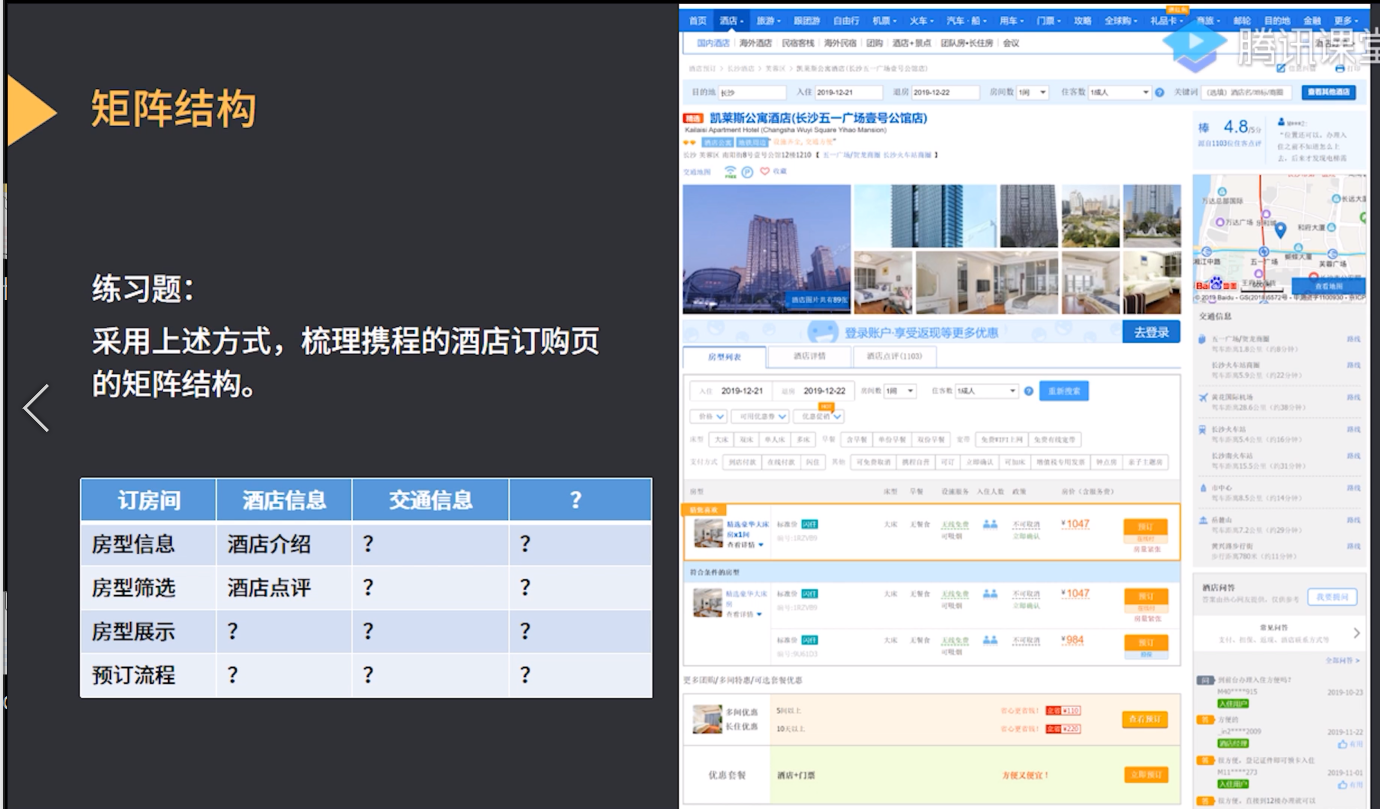Open common Q&A right chevron
The height and width of the screenshot is (809, 1380).
coord(1356,633)
